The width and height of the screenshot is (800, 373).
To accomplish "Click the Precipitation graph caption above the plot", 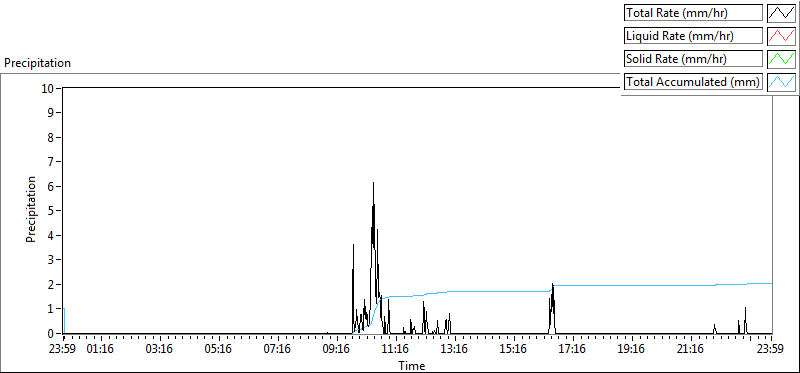I will point(37,63).
